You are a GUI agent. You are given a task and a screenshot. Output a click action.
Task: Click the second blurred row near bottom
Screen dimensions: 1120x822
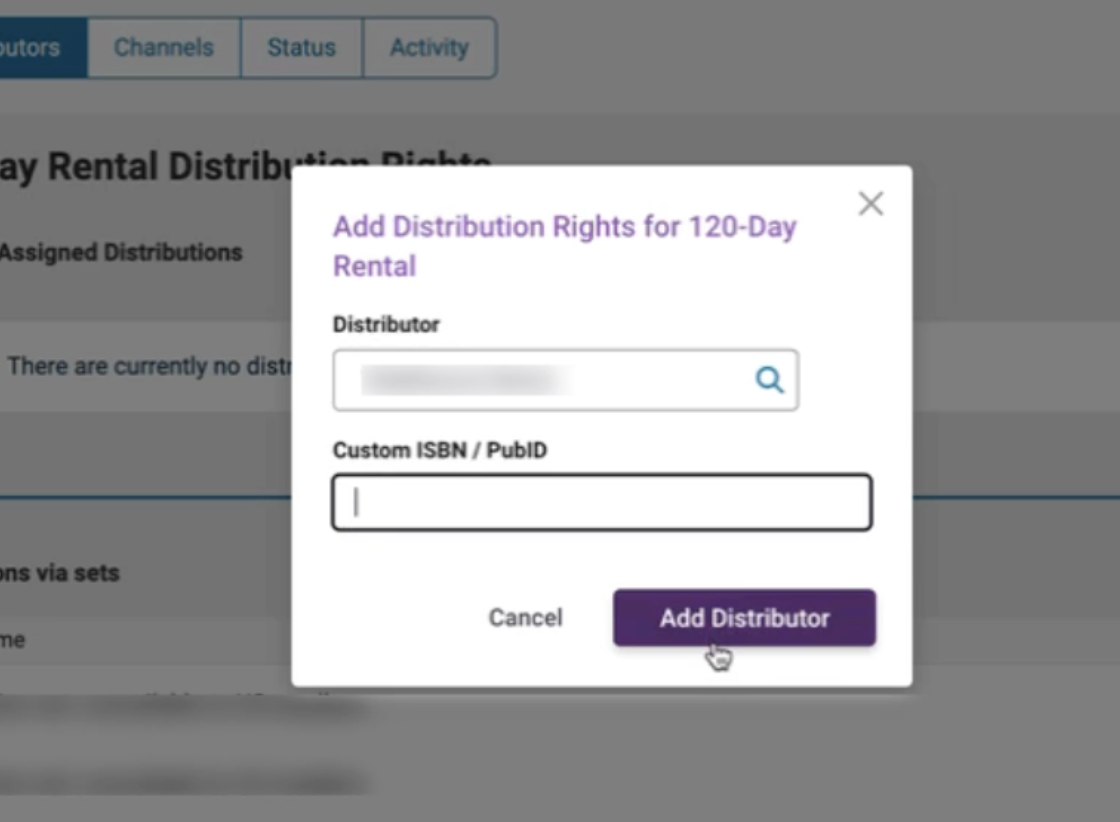[182, 783]
